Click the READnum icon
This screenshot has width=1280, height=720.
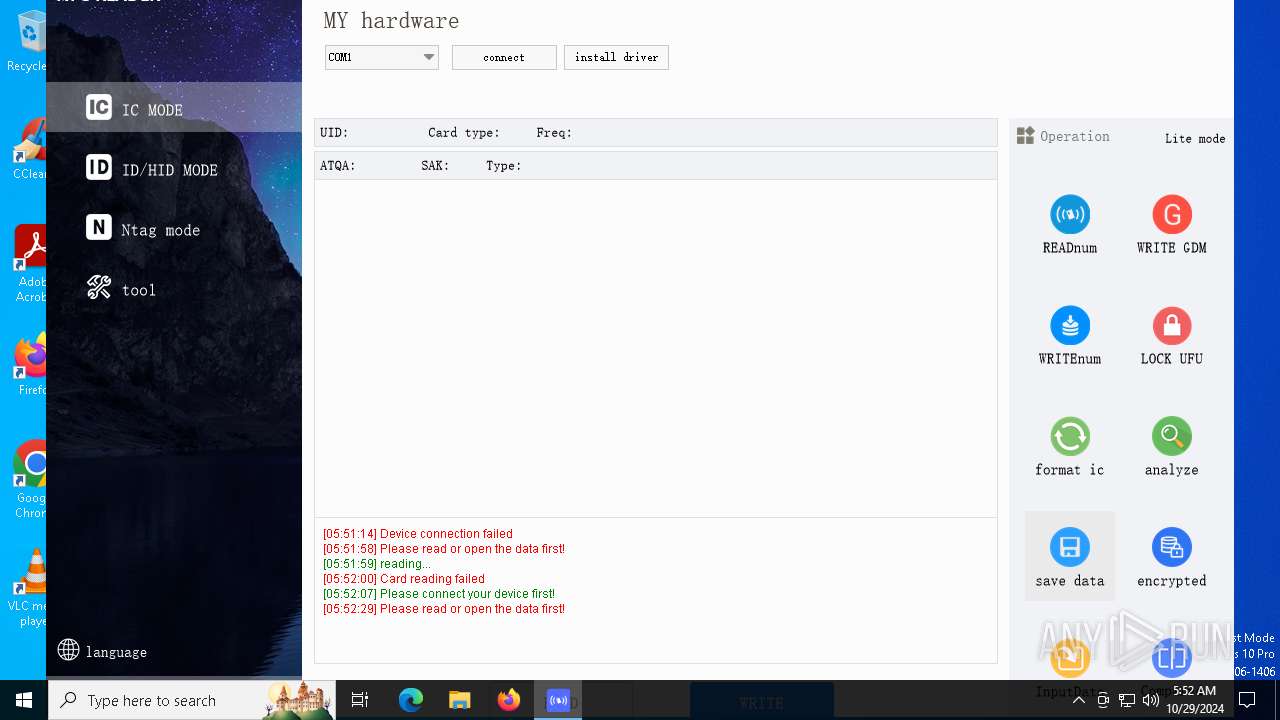pyautogui.click(x=1070, y=215)
